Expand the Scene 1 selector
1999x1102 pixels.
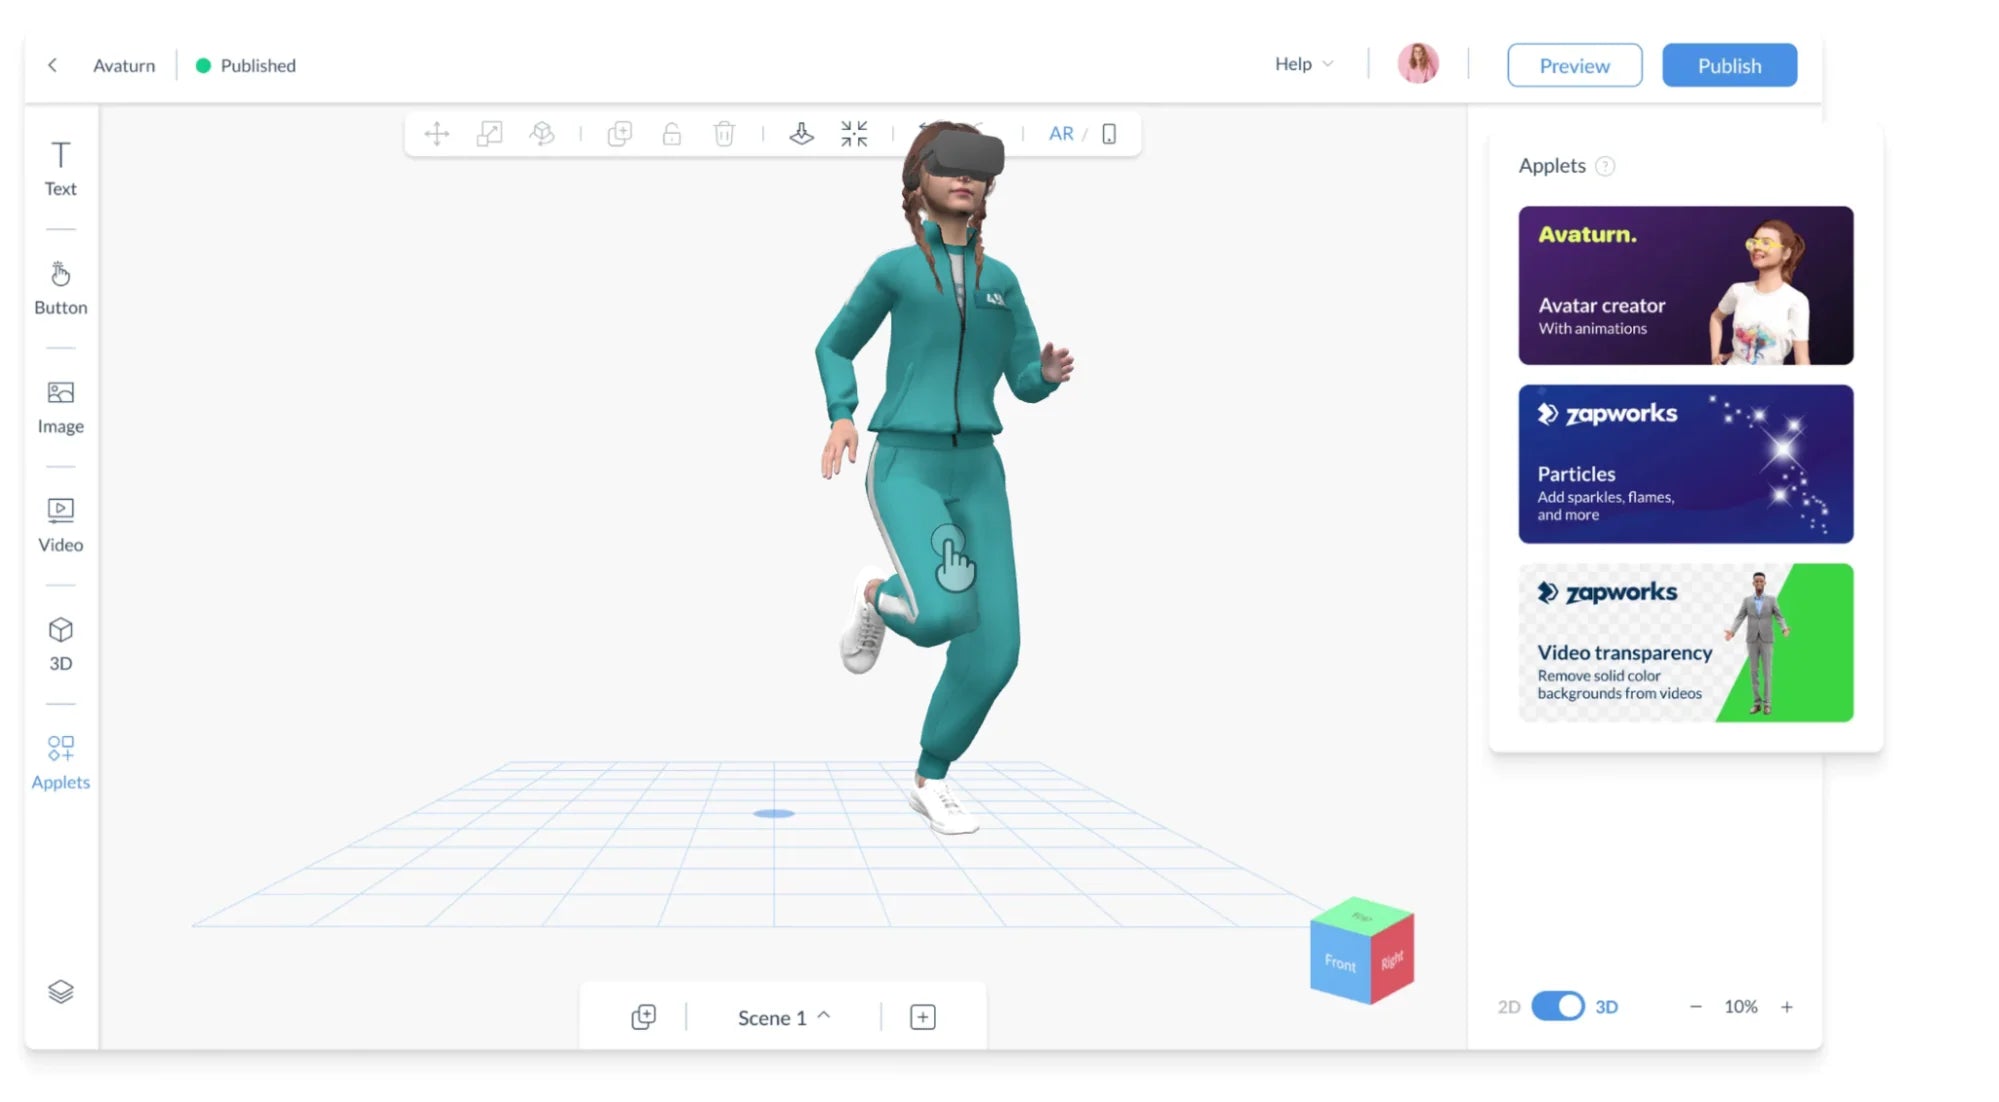(x=783, y=1017)
